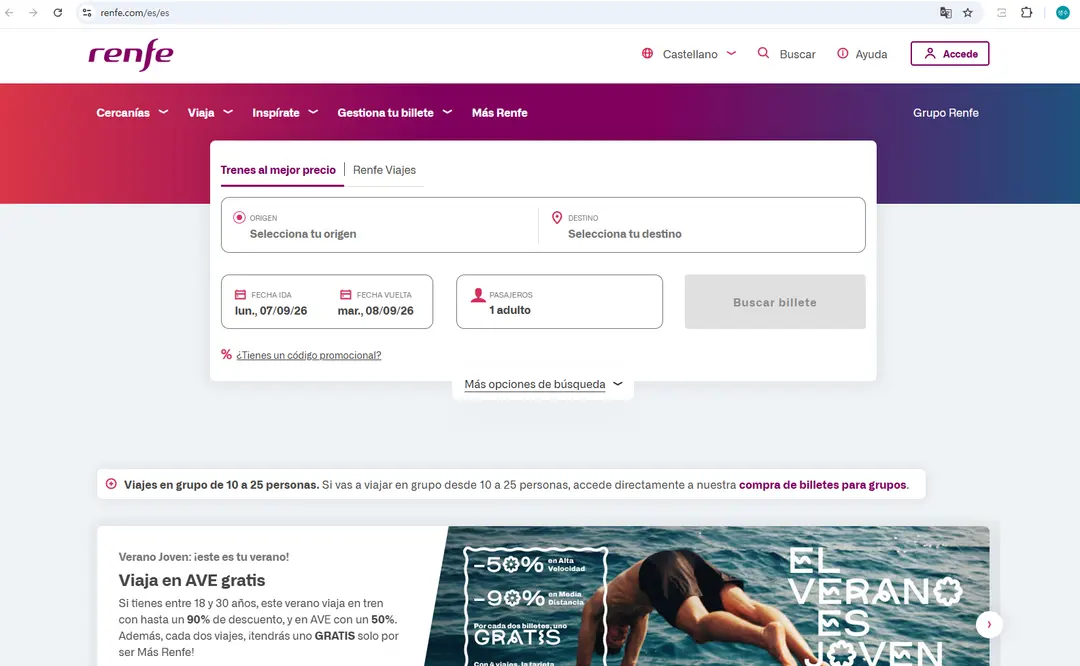The height and width of the screenshot is (666, 1080).
Task: Open the Castellano language dropdown
Action: (x=699, y=54)
